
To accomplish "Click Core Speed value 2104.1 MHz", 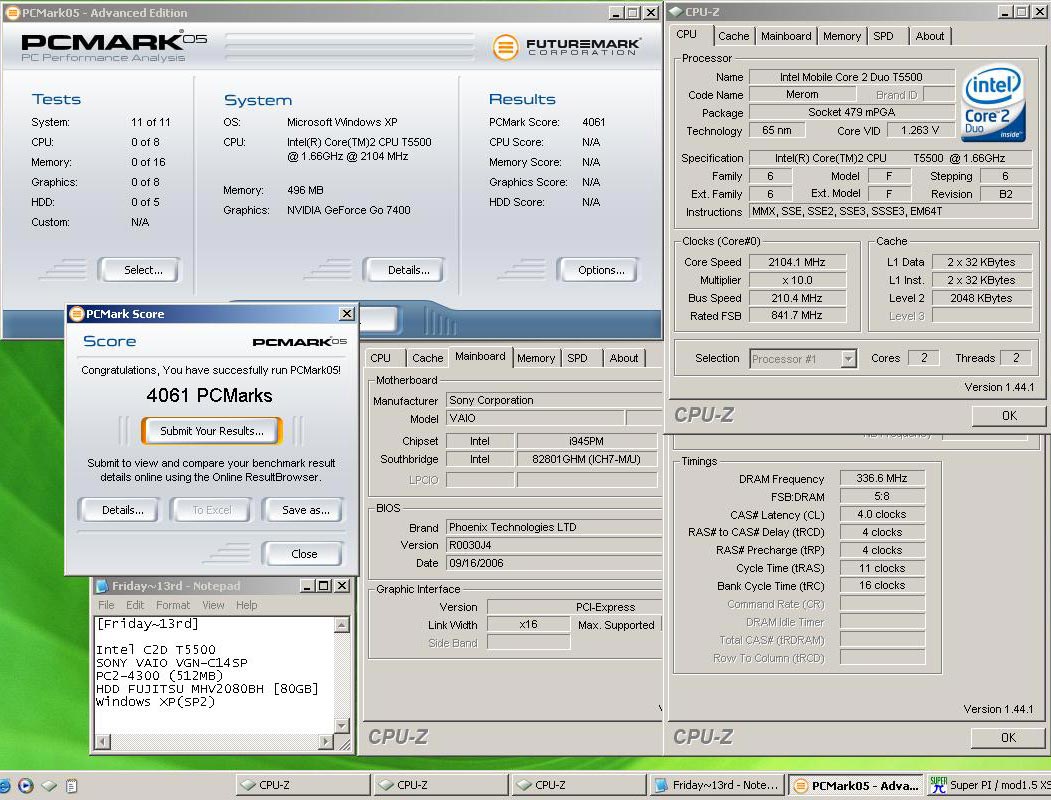I will (797, 262).
